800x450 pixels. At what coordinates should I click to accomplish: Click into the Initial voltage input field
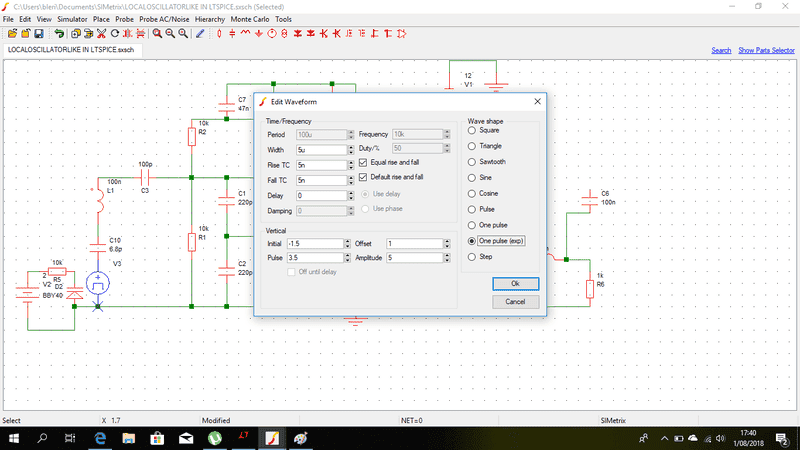pos(315,244)
